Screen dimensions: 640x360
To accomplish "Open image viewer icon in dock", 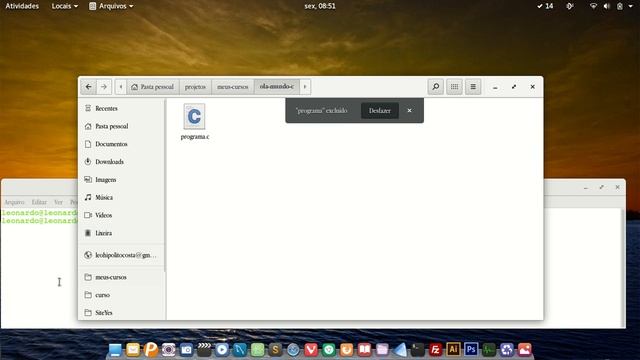I will tap(524, 349).
